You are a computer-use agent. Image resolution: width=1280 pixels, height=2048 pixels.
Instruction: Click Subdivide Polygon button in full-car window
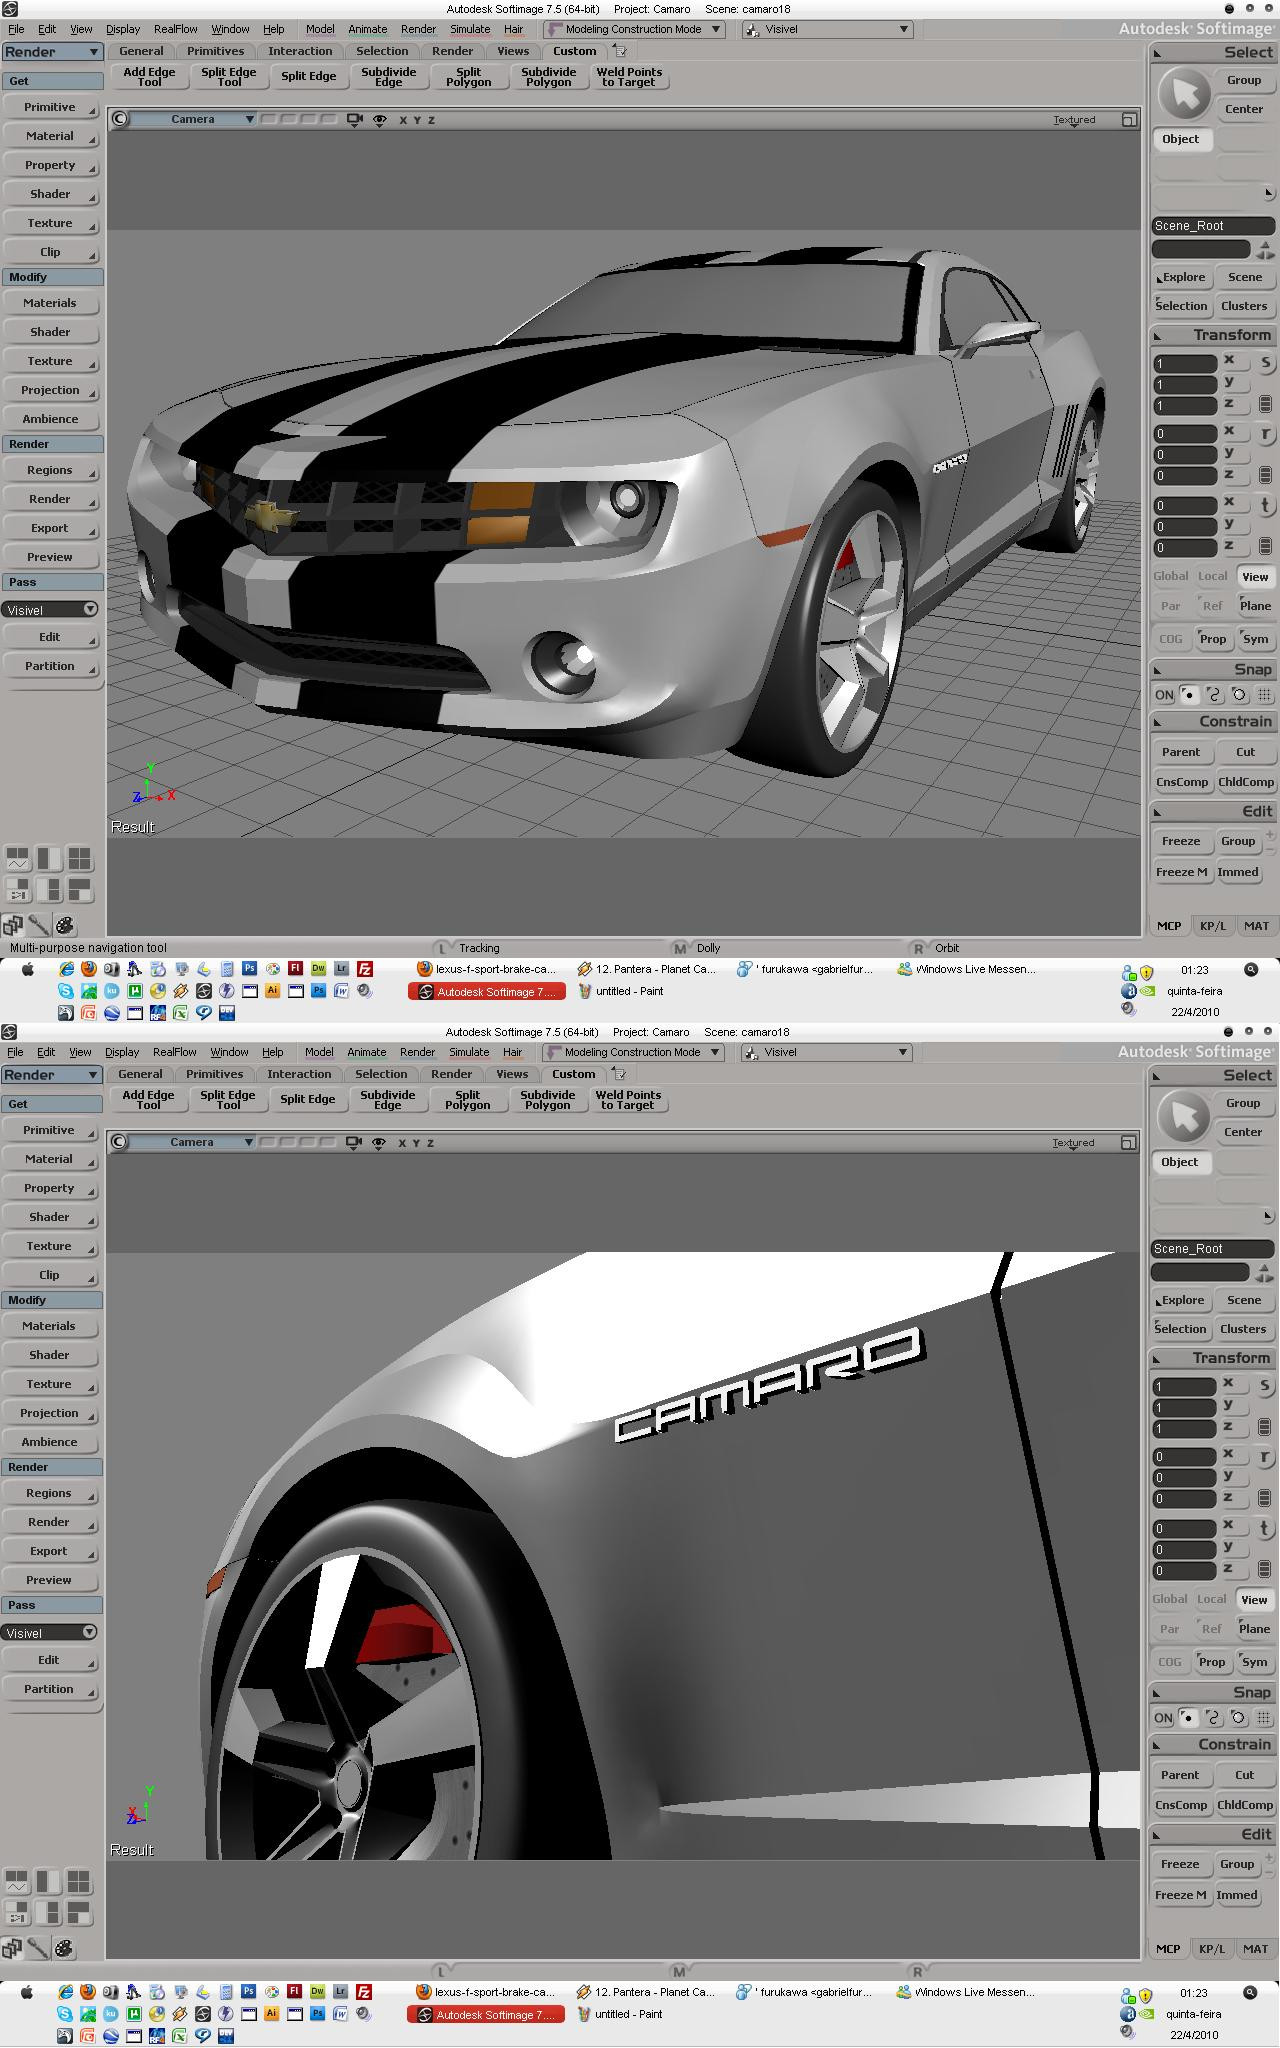pyautogui.click(x=549, y=77)
